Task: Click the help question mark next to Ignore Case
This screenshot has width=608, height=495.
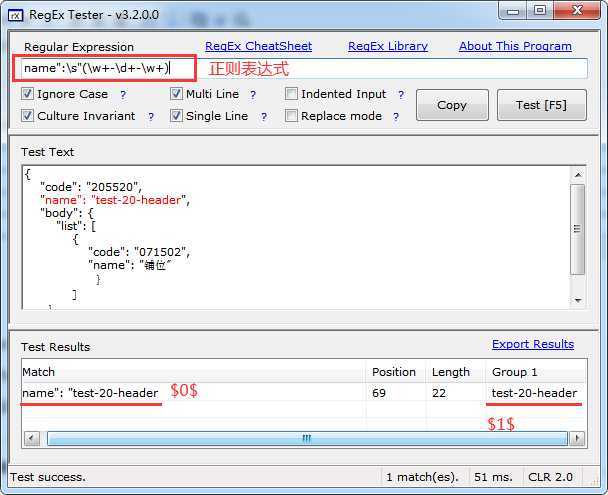Action: 123,94
